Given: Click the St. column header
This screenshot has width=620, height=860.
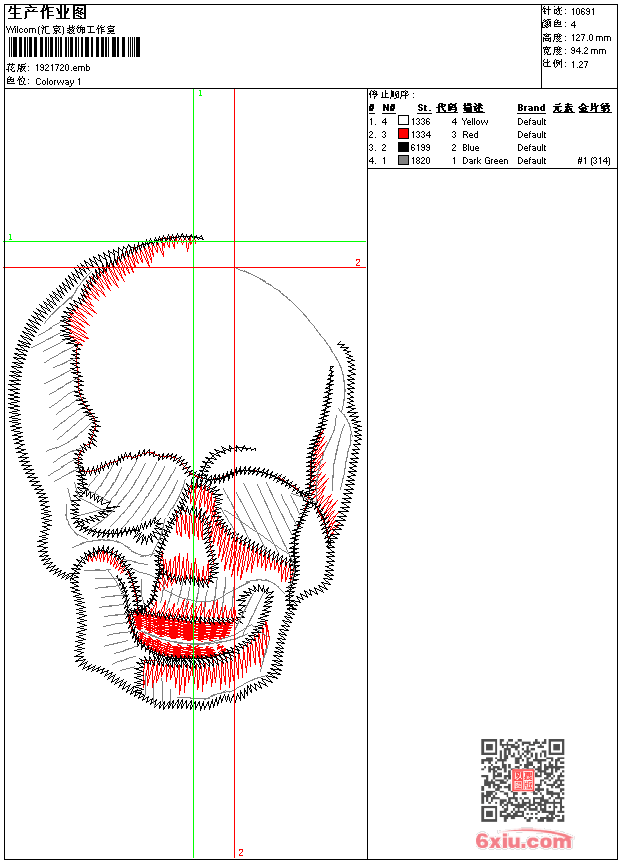Looking at the screenshot, I should (x=424, y=108).
